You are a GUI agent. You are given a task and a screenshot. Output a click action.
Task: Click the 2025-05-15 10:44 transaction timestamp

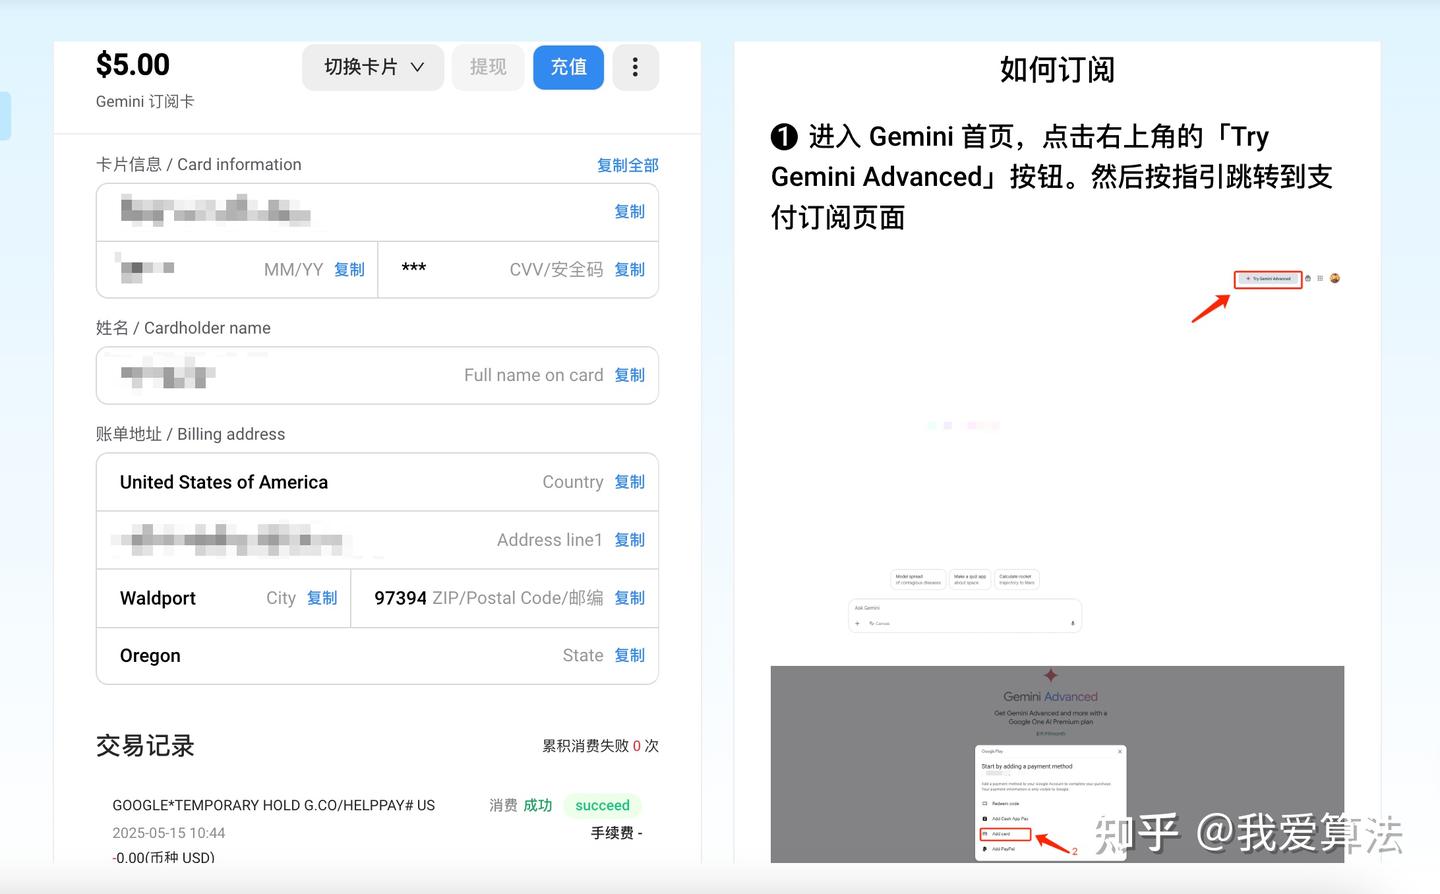pos(169,833)
